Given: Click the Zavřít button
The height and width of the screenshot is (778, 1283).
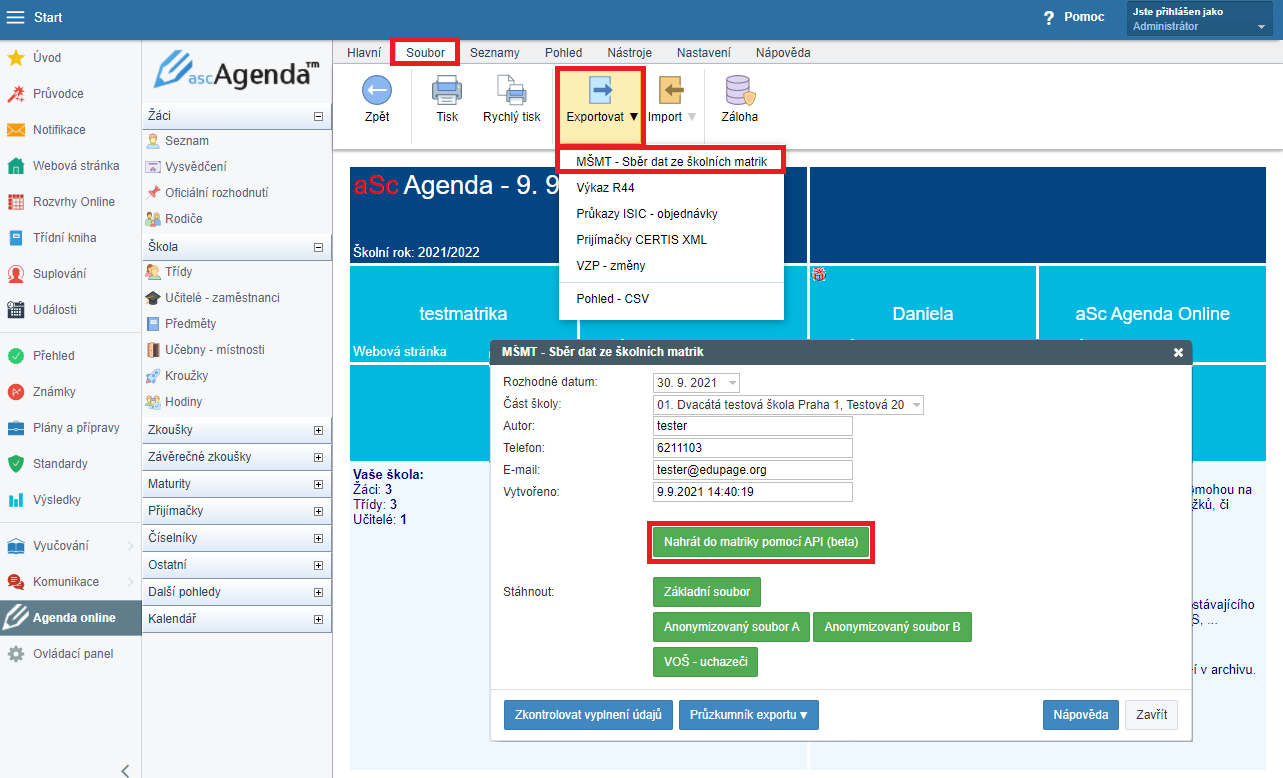Looking at the screenshot, I should [x=1151, y=715].
